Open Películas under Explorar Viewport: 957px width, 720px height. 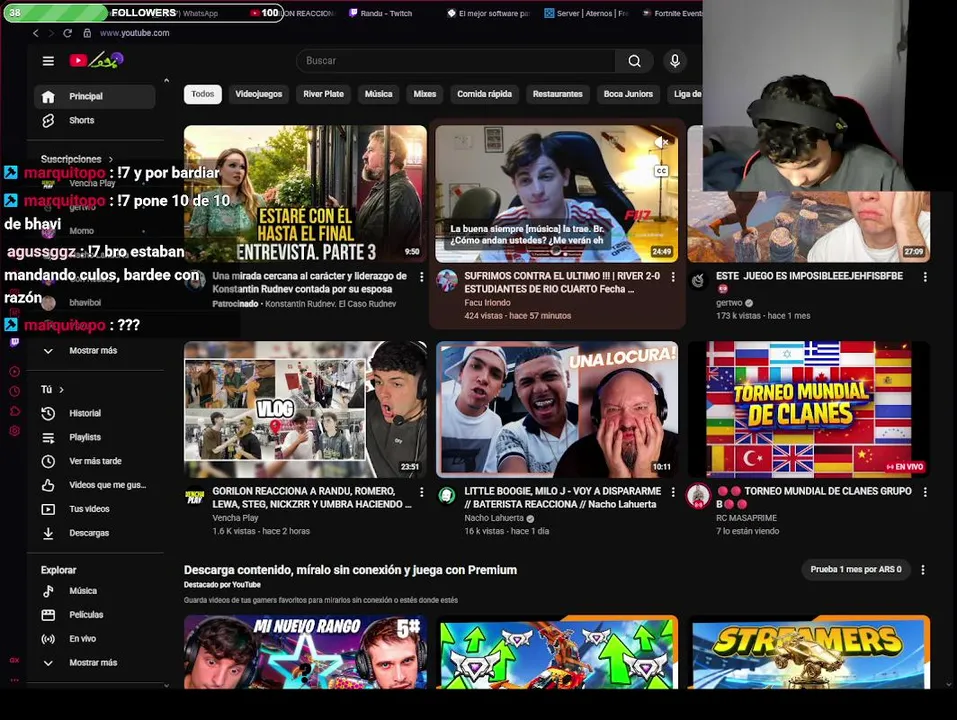pyautogui.click(x=95, y=614)
